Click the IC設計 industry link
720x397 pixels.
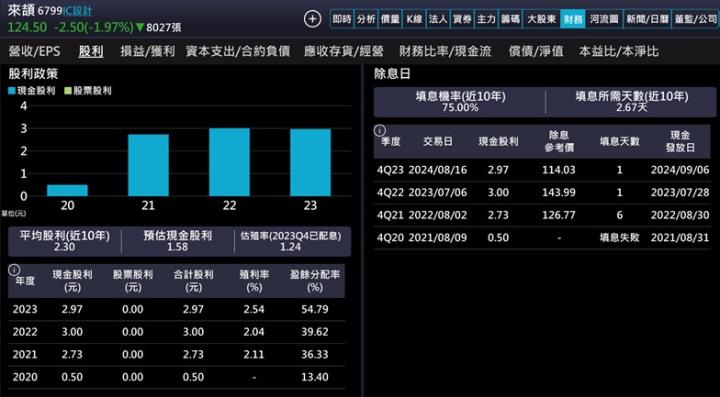click(78, 11)
